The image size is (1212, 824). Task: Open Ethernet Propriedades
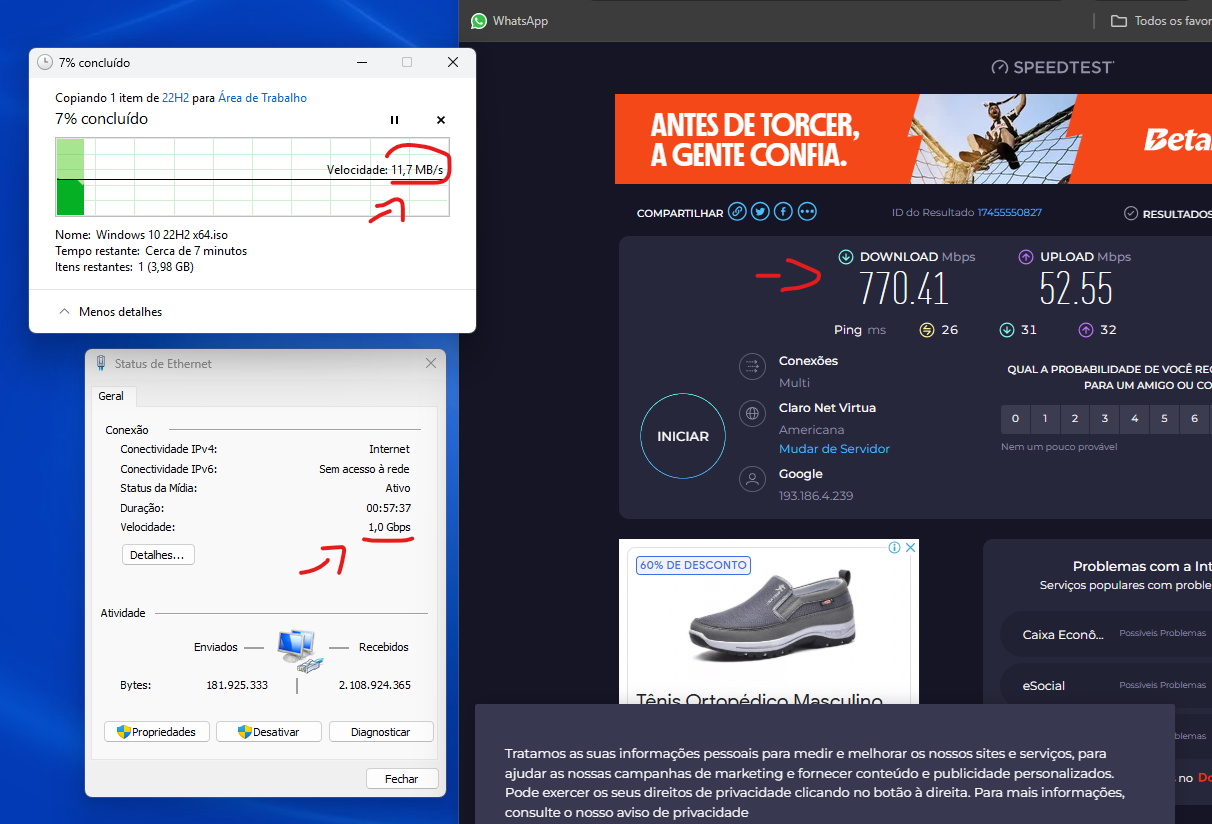tap(157, 732)
